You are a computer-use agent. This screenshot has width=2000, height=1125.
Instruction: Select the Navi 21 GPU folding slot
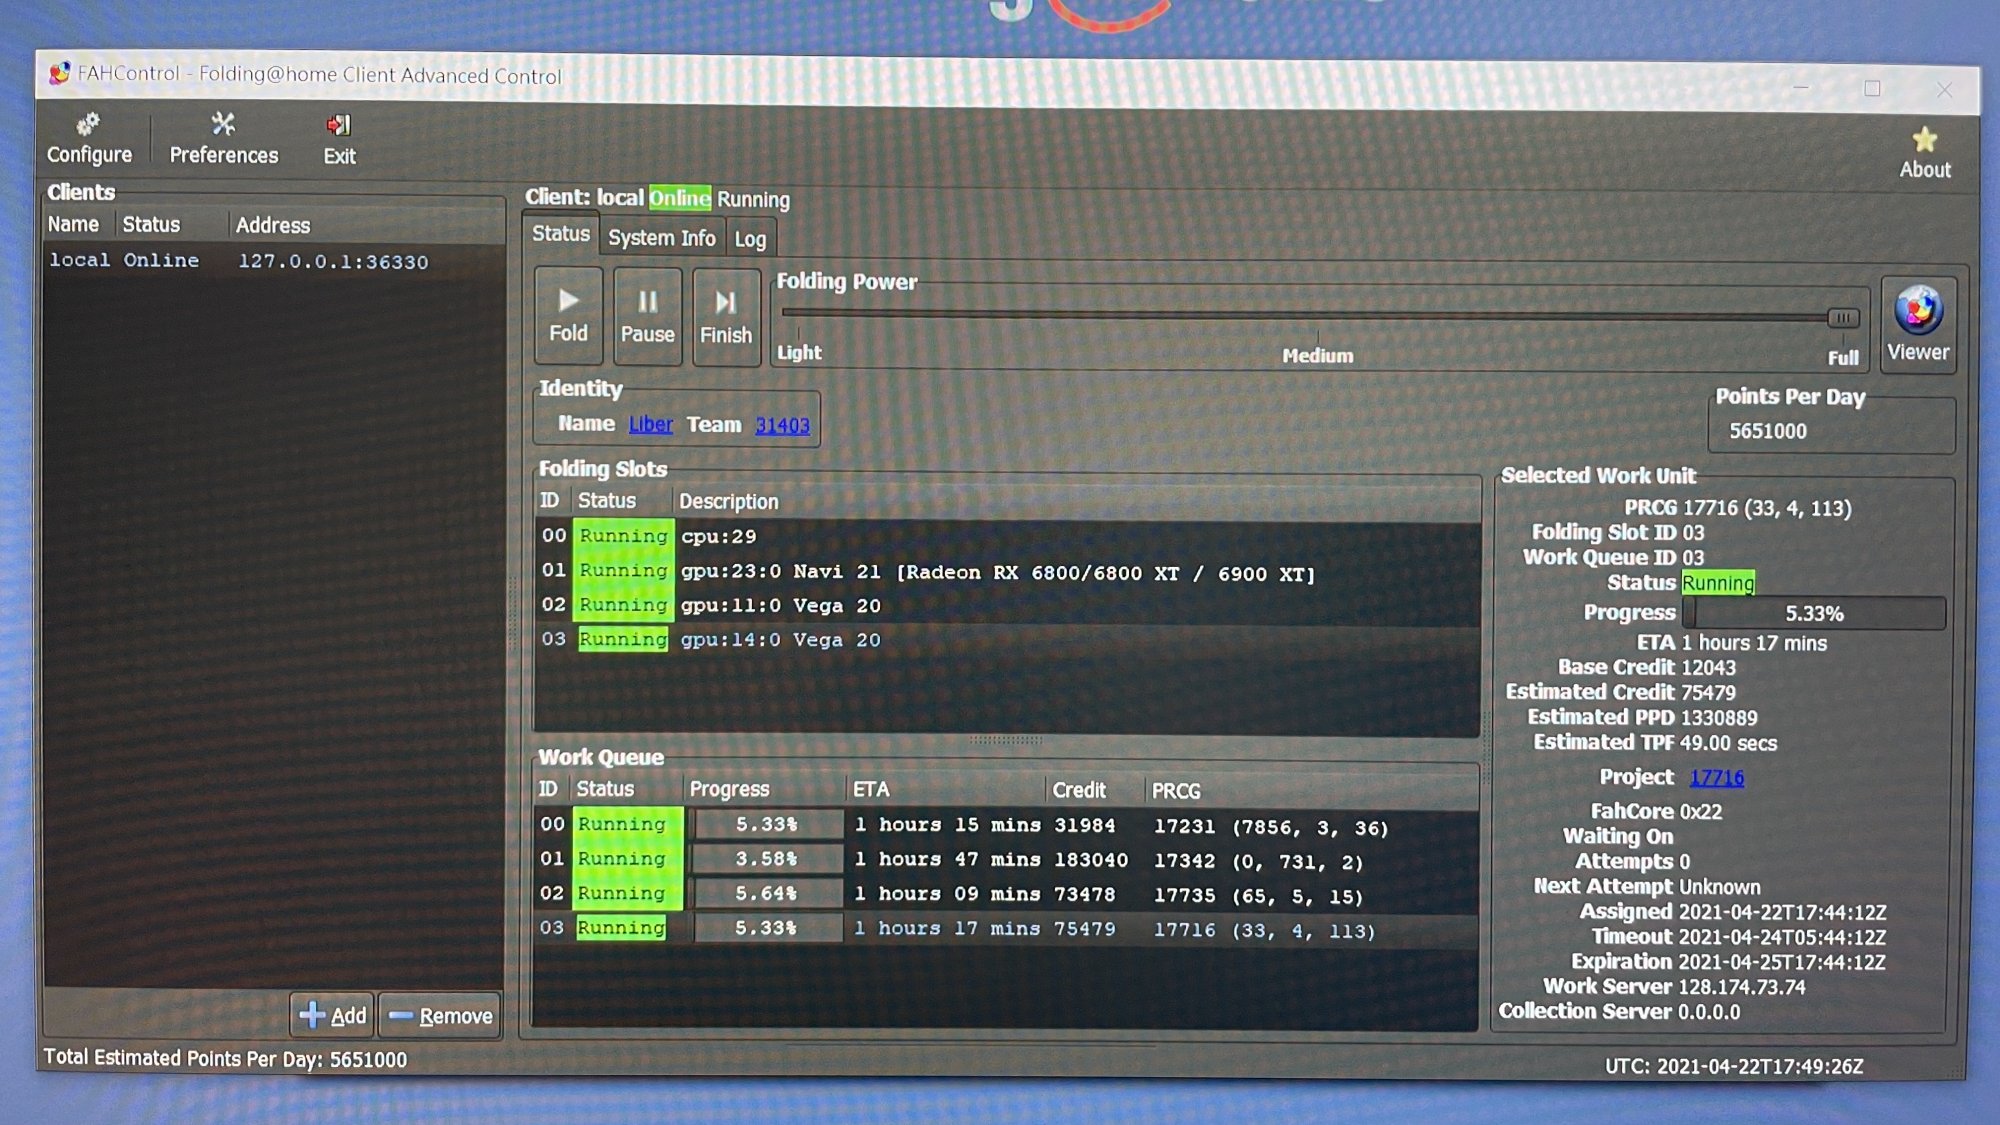pyautogui.click(x=1006, y=571)
